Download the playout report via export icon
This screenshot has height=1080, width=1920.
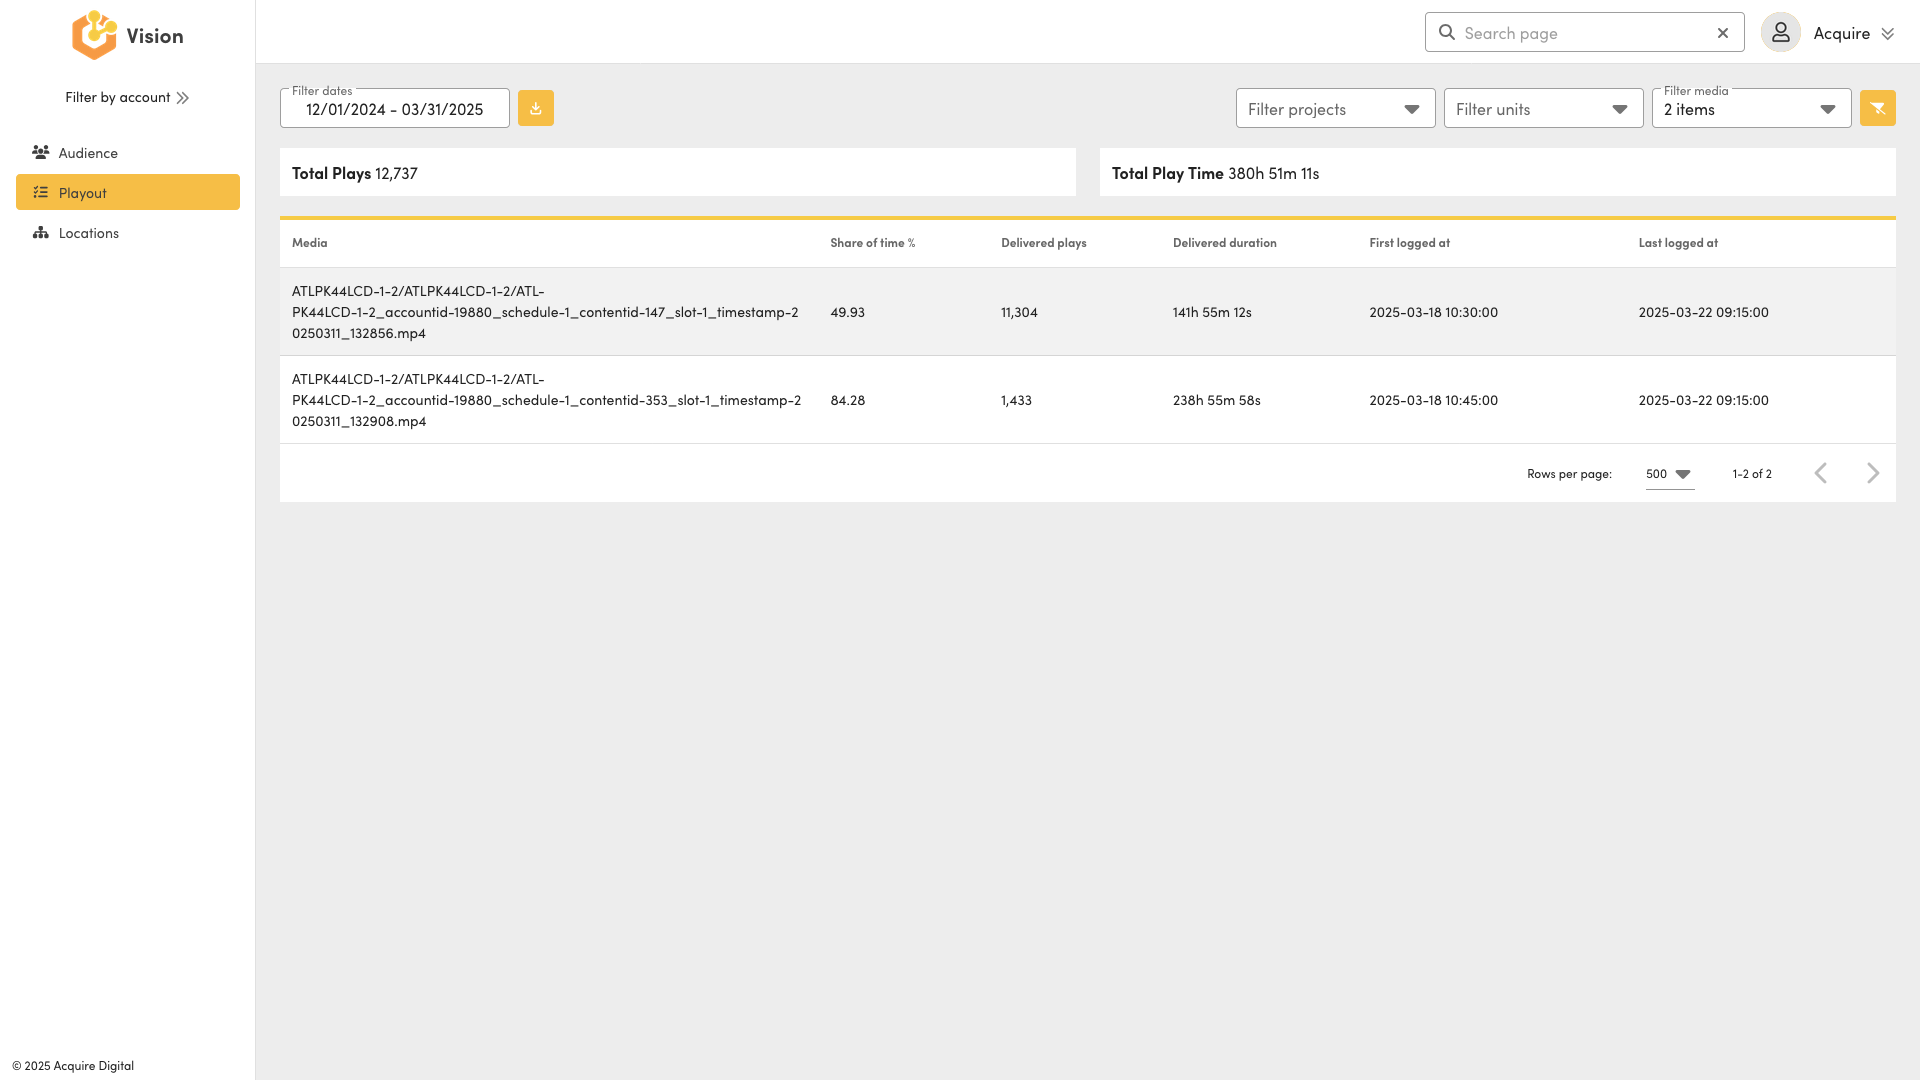[x=536, y=108]
